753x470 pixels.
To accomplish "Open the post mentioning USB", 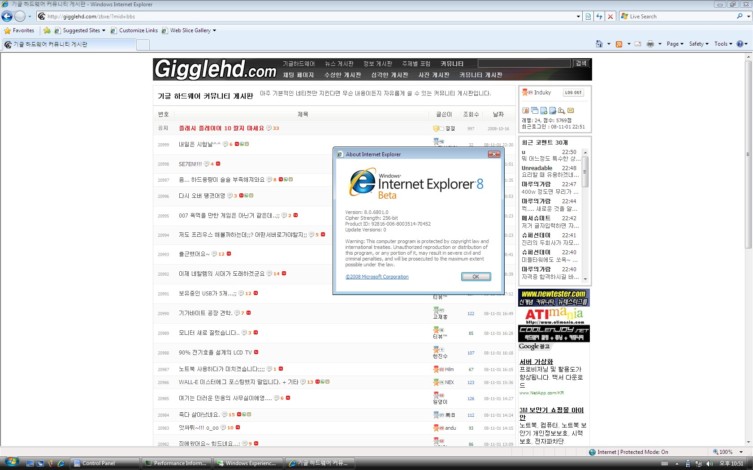I will pyautogui.click(x=207, y=293).
